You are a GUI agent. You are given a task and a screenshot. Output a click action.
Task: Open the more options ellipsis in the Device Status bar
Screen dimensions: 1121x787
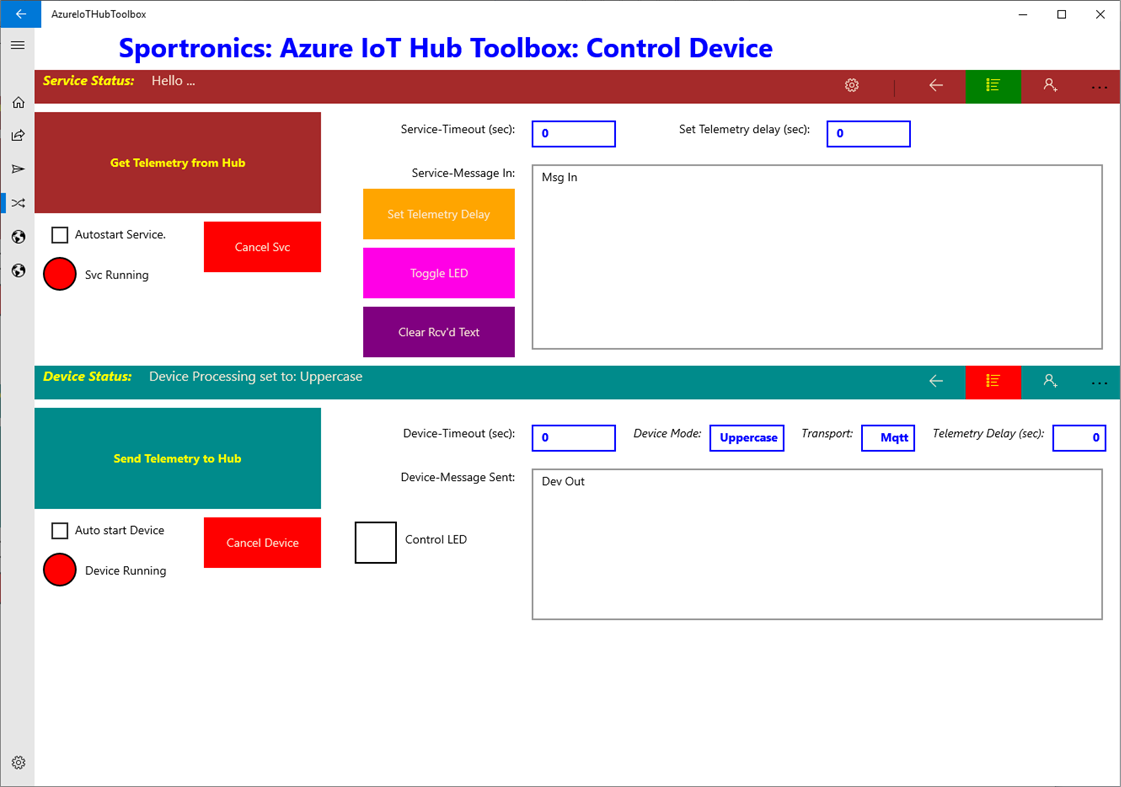click(x=1099, y=383)
